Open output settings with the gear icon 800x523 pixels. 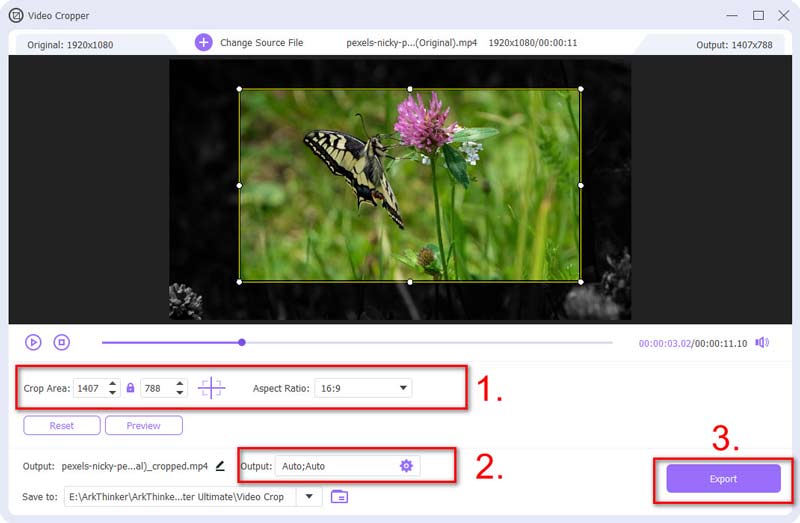[406, 465]
